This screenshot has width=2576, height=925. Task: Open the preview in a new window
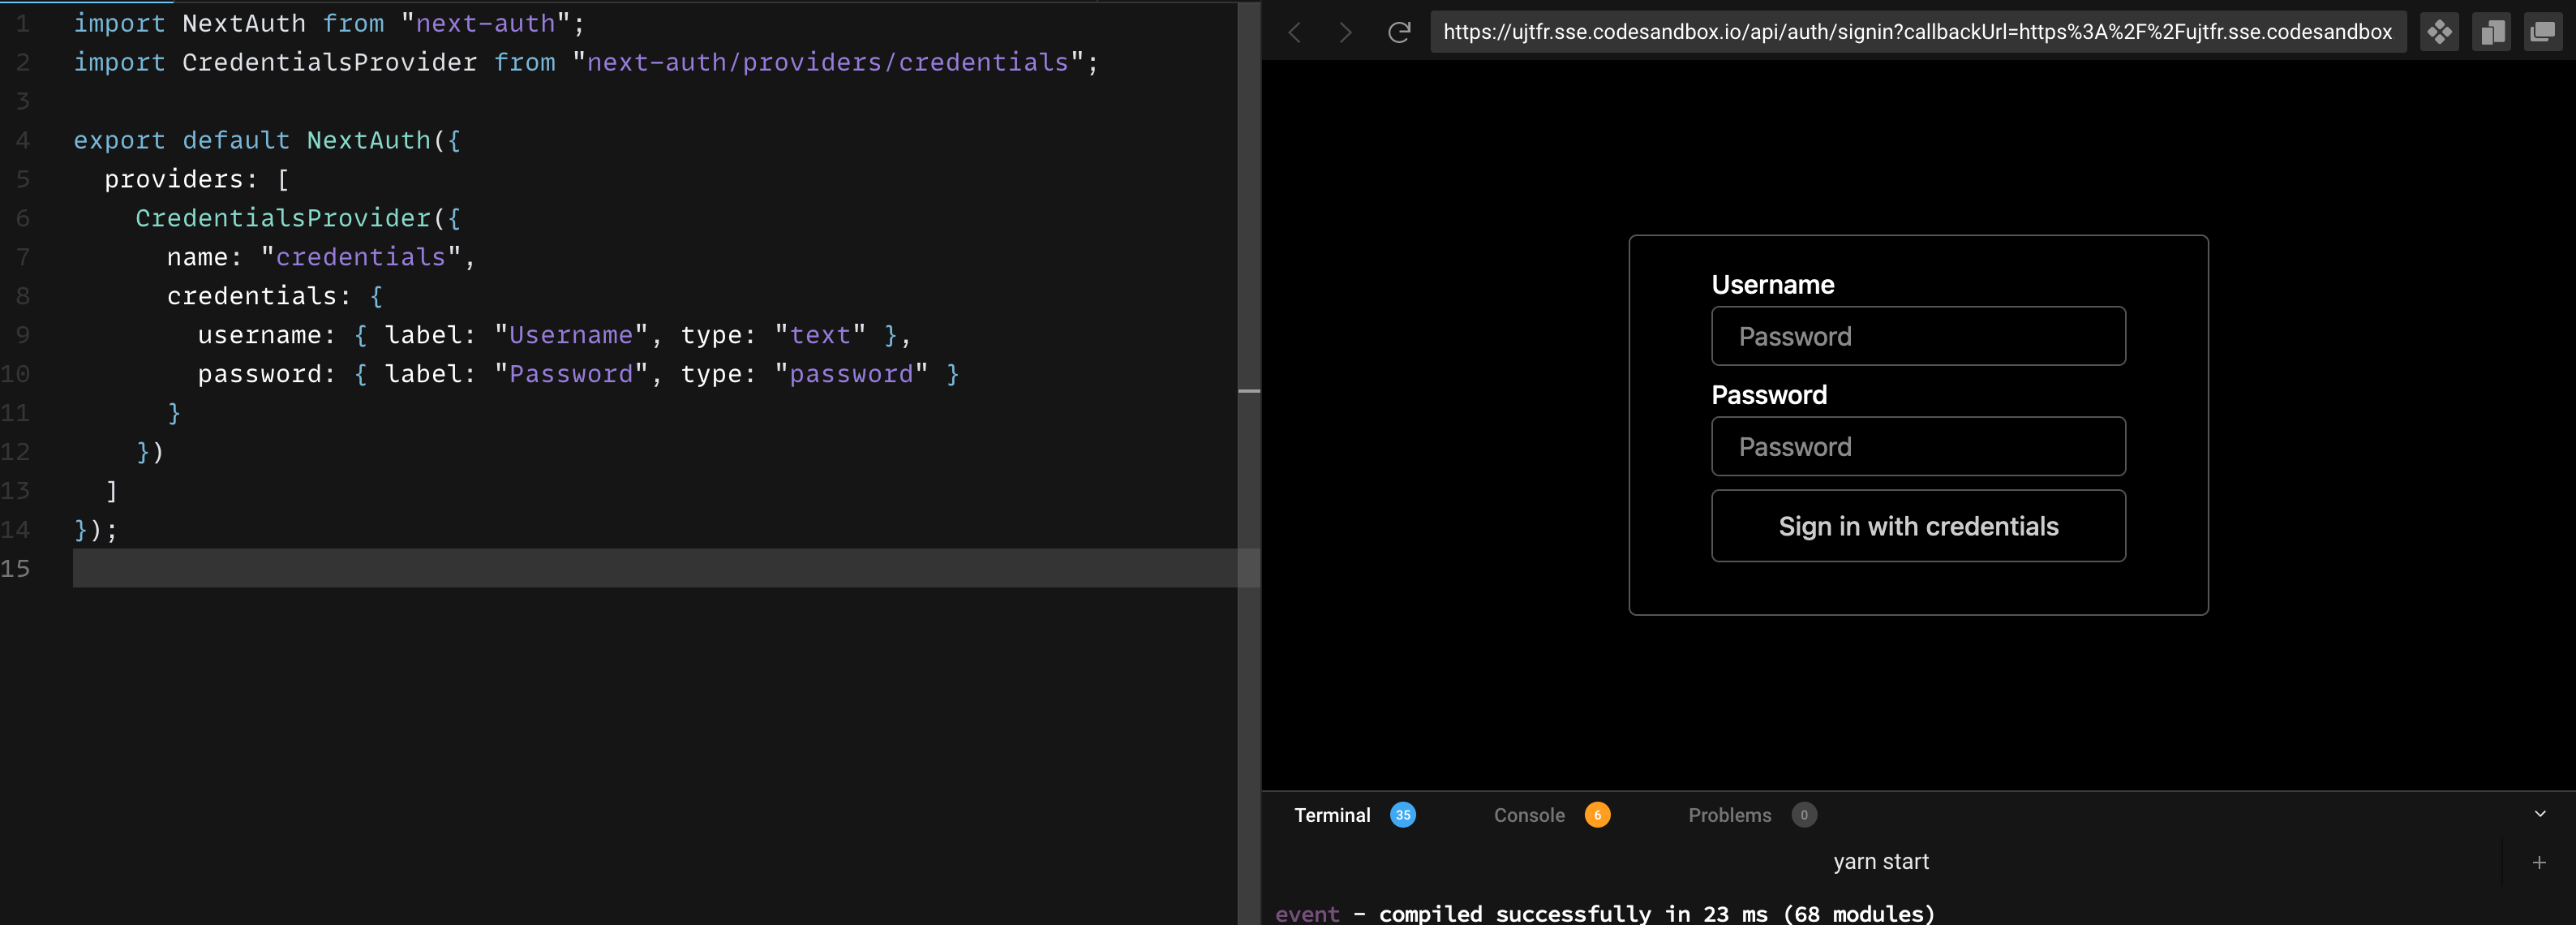2542,33
